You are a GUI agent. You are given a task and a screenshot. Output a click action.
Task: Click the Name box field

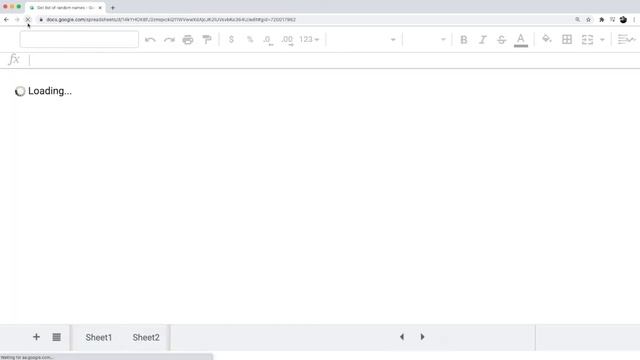coord(79,40)
